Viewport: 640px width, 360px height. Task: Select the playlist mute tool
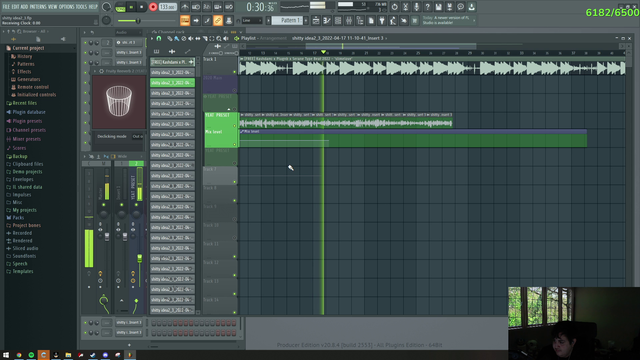191,38
